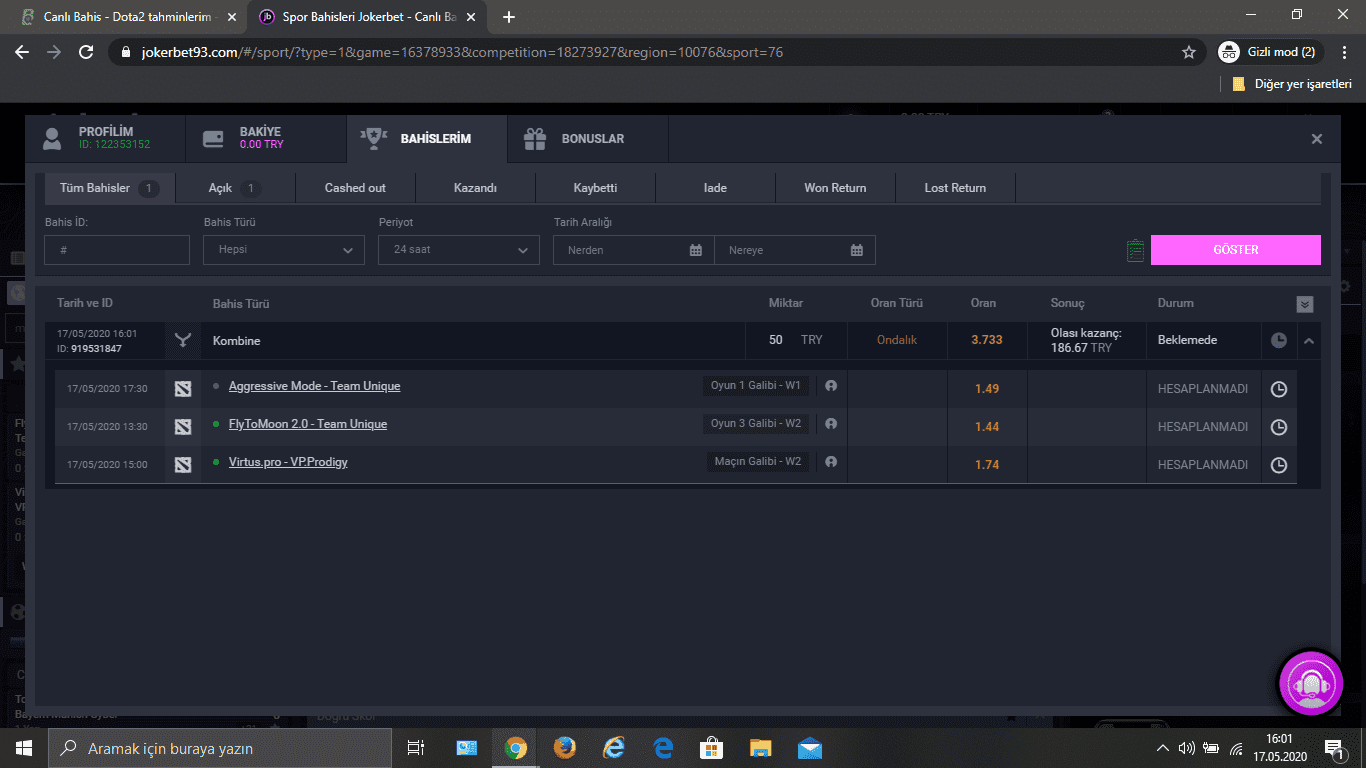
Task: Open Microsoft Store from the taskbar
Action: click(712, 748)
